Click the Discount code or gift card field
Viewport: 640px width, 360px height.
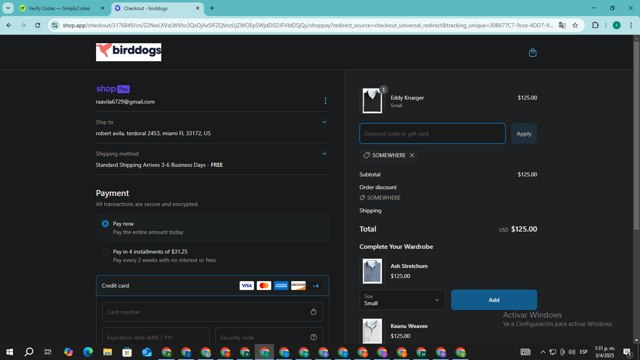(x=432, y=133)
